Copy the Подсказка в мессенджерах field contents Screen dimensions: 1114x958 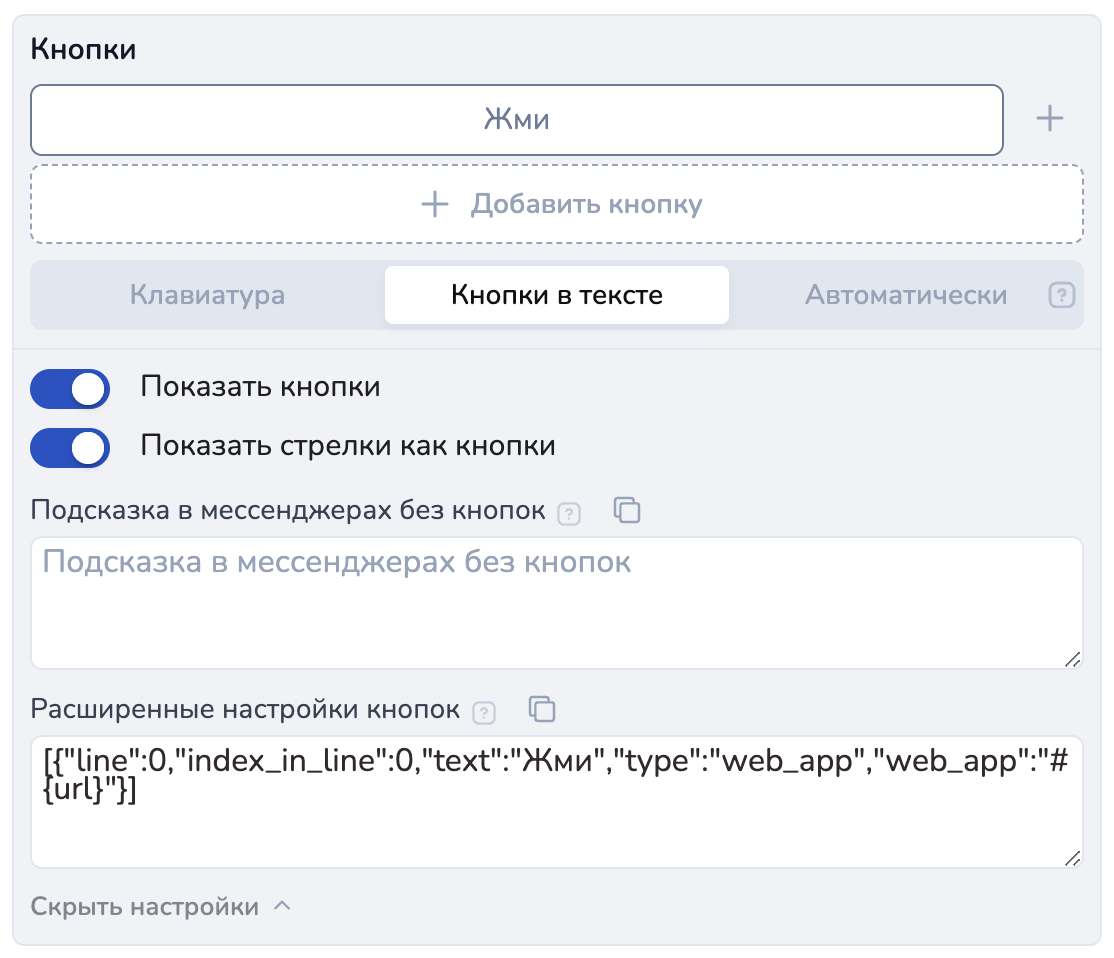click(x=627, y=510)
